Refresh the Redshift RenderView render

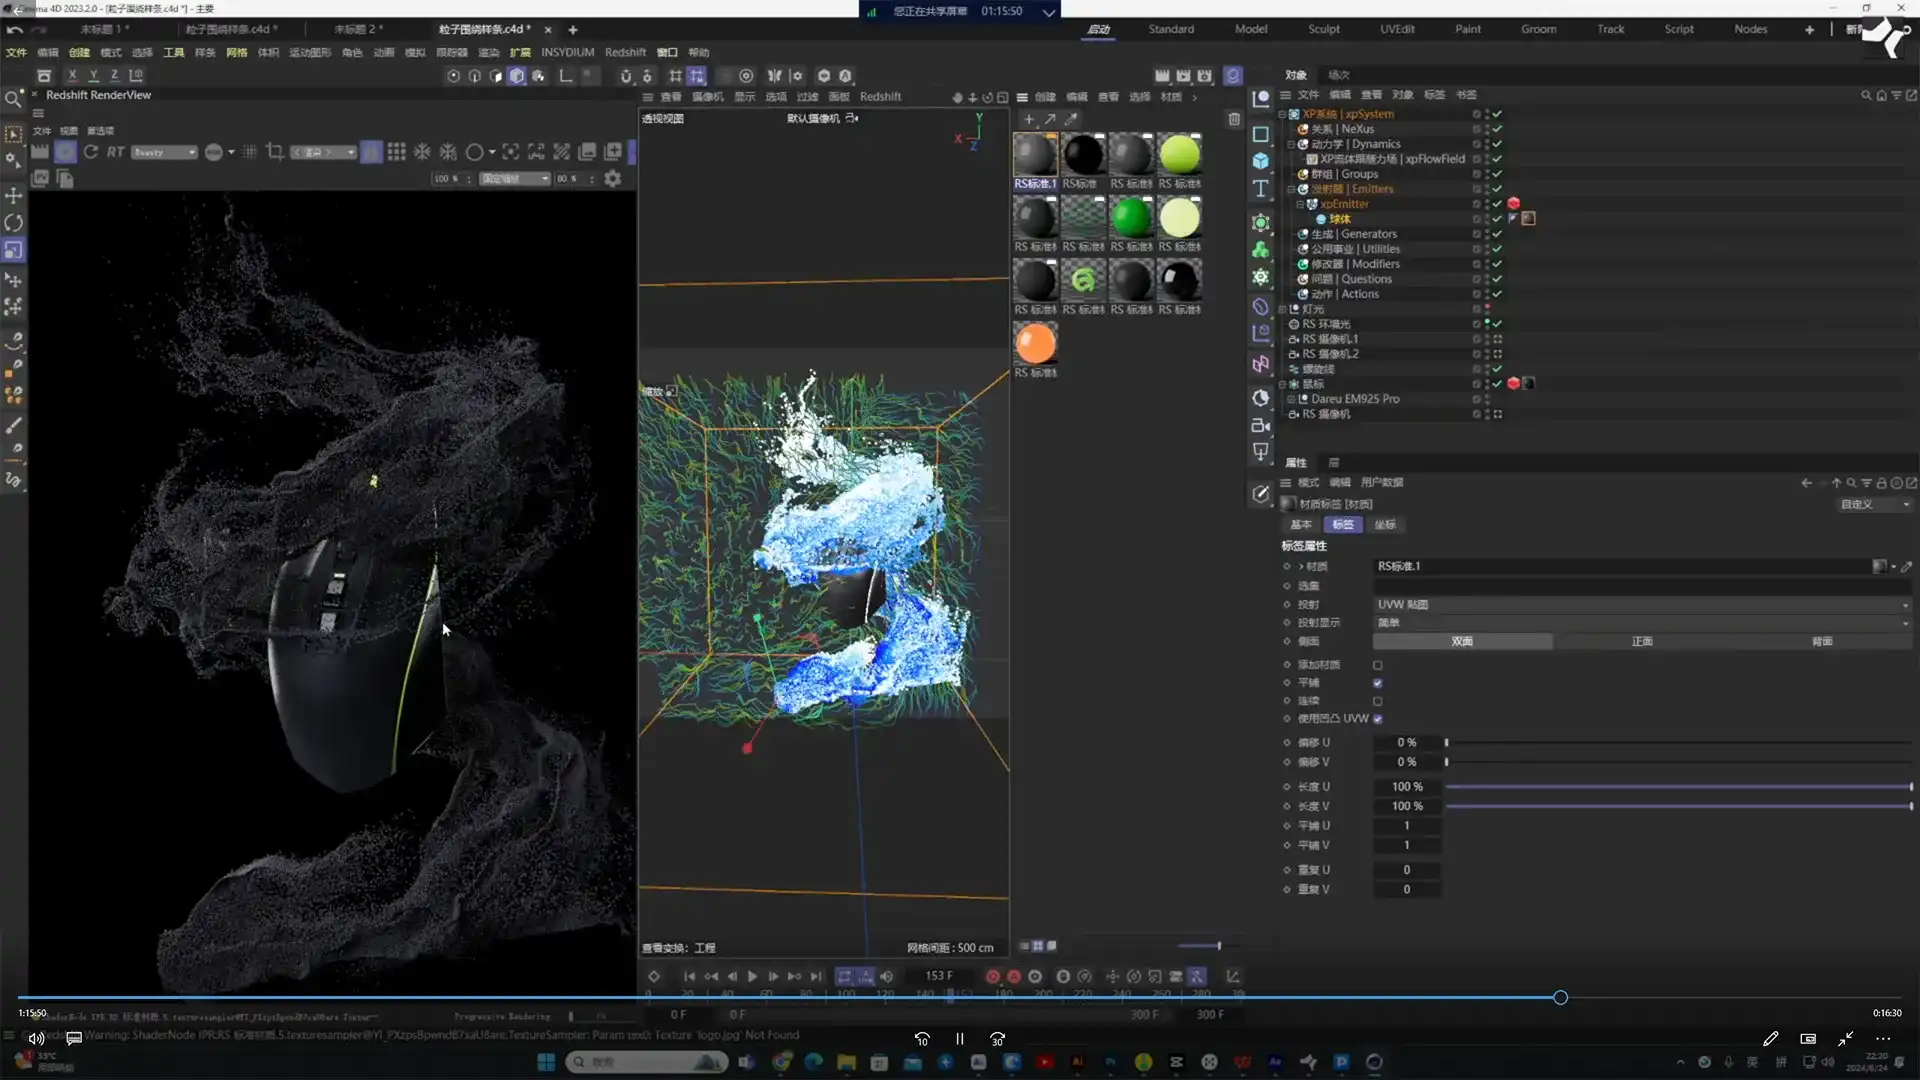pyautogui.click(x=91, y=152)
